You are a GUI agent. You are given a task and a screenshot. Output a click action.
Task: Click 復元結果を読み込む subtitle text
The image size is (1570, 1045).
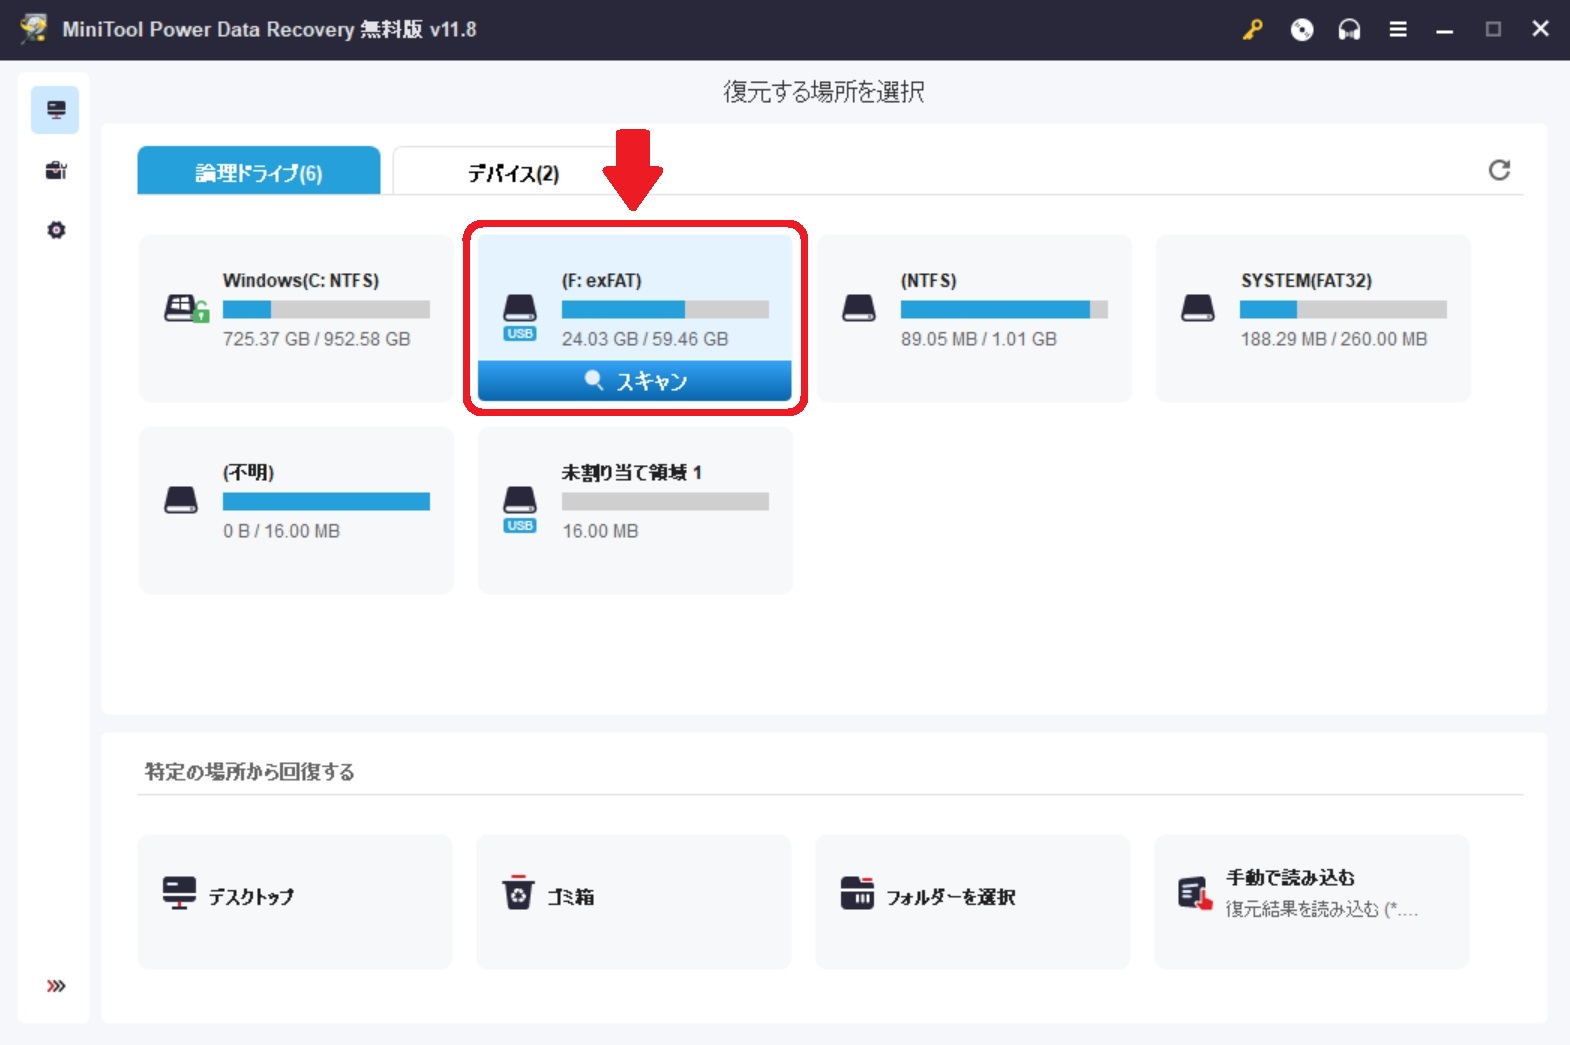1320,909
